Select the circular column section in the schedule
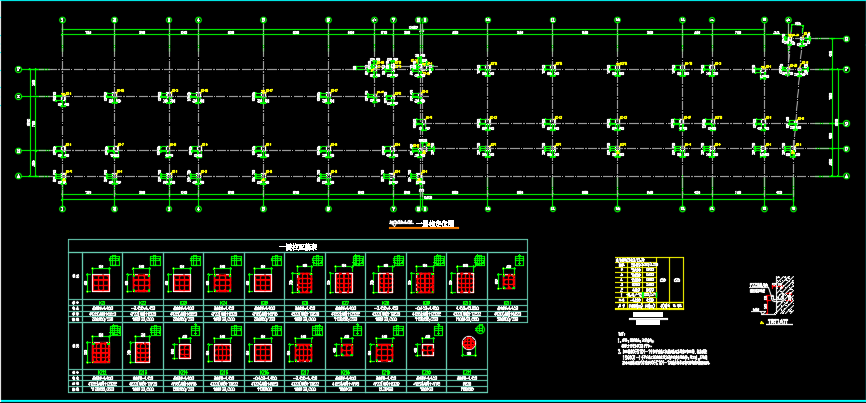Viewport: 866px width, 403px height. (x=468, y=343)
